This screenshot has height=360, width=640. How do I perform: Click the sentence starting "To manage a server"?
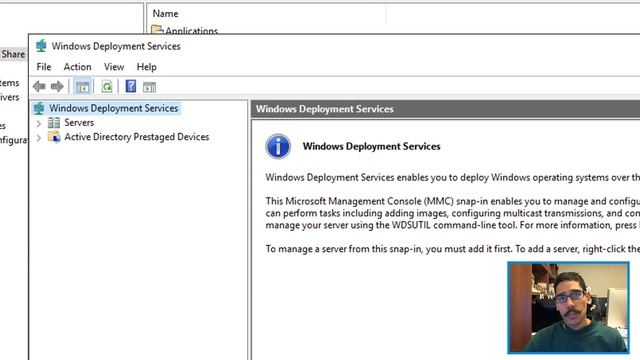pos(453,249)
